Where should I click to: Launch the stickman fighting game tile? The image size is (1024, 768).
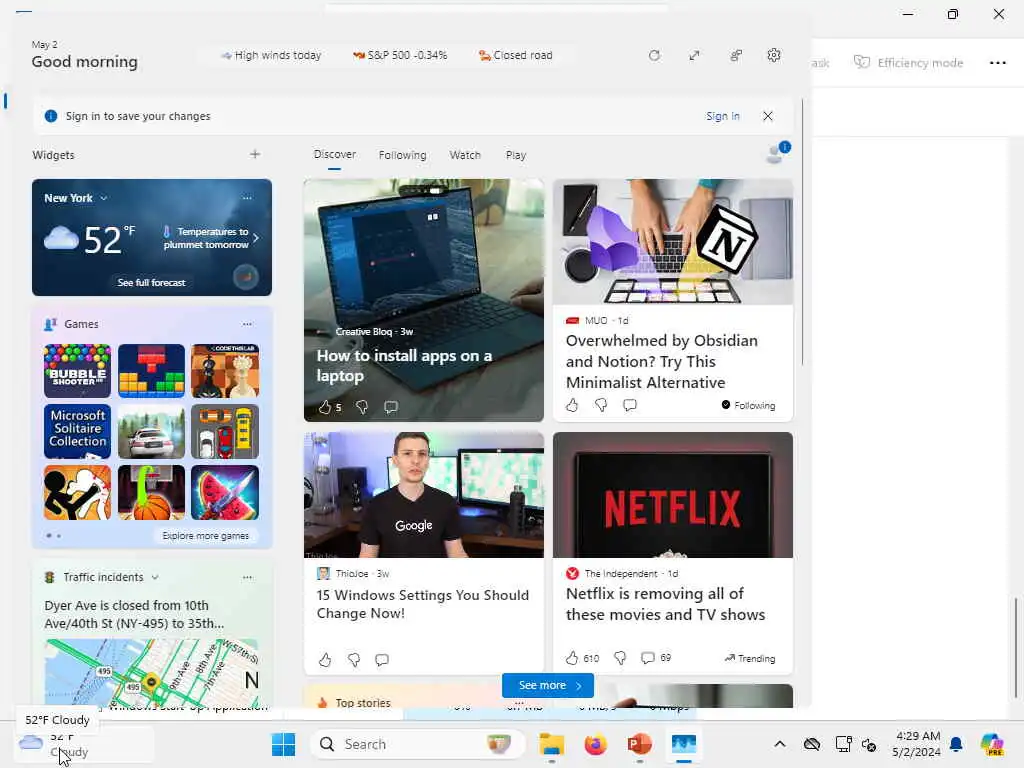coord(77,492)
